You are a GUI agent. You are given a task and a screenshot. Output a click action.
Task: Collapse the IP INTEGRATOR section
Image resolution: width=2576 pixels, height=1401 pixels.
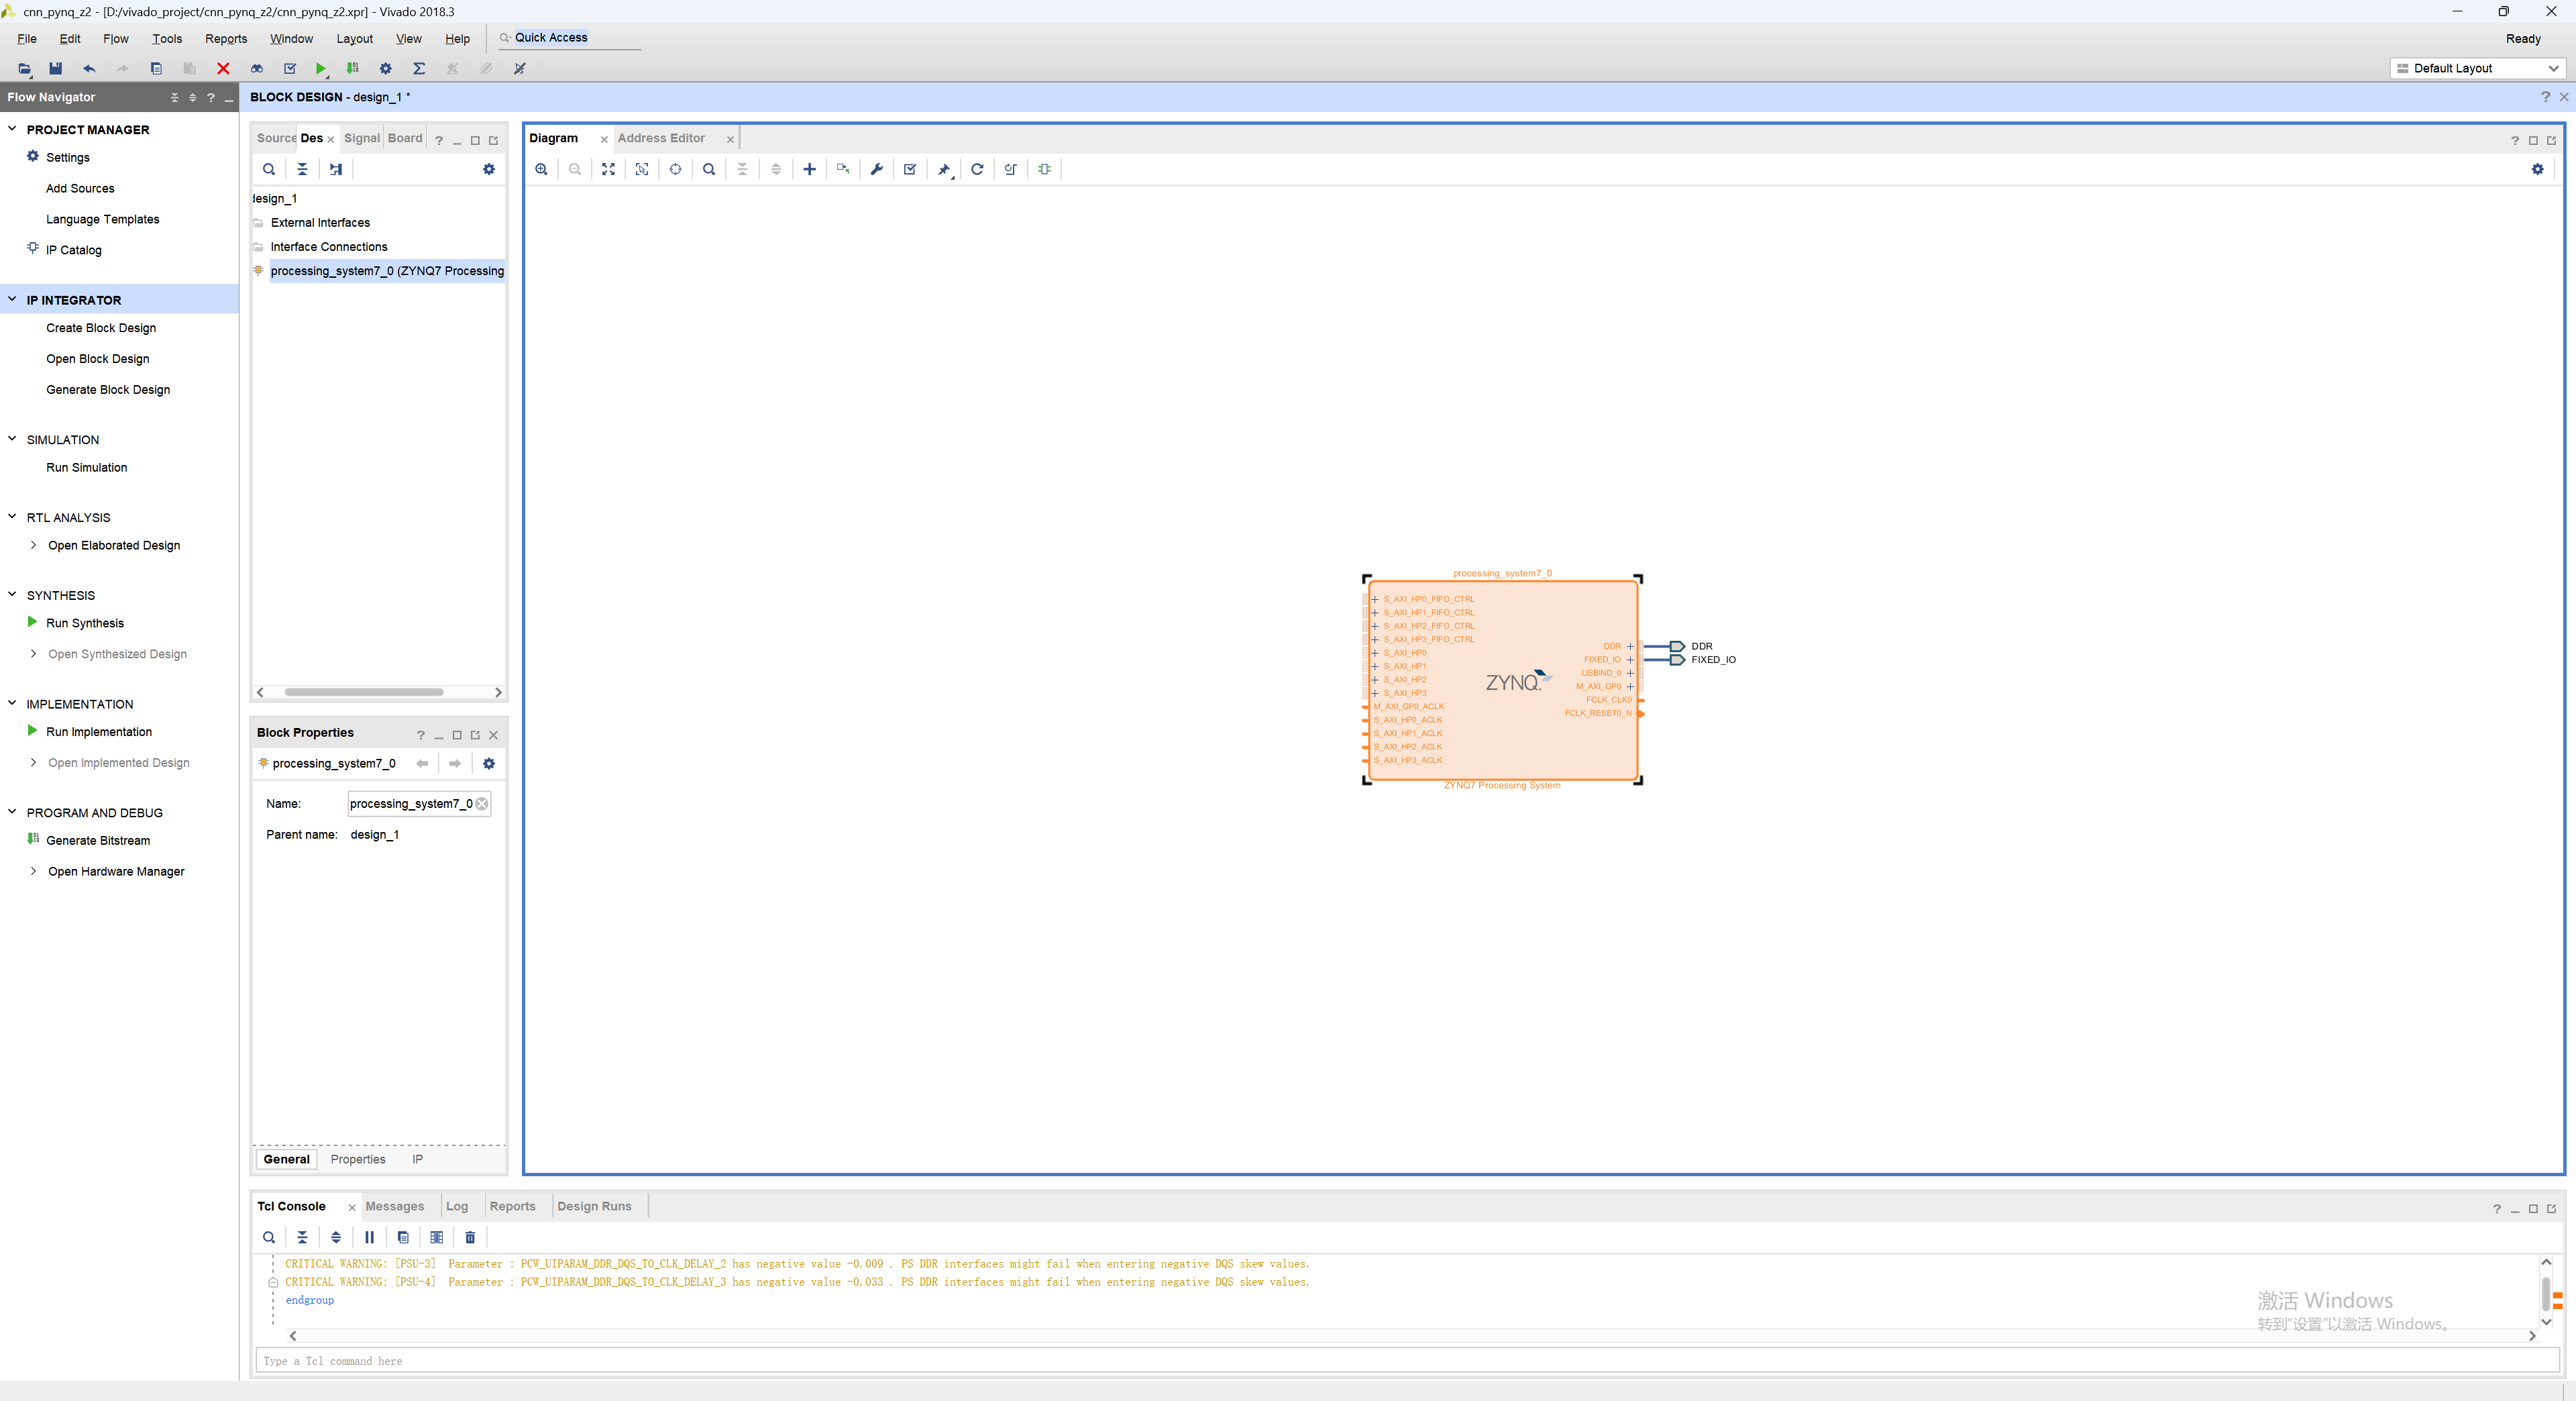point(12,299)
